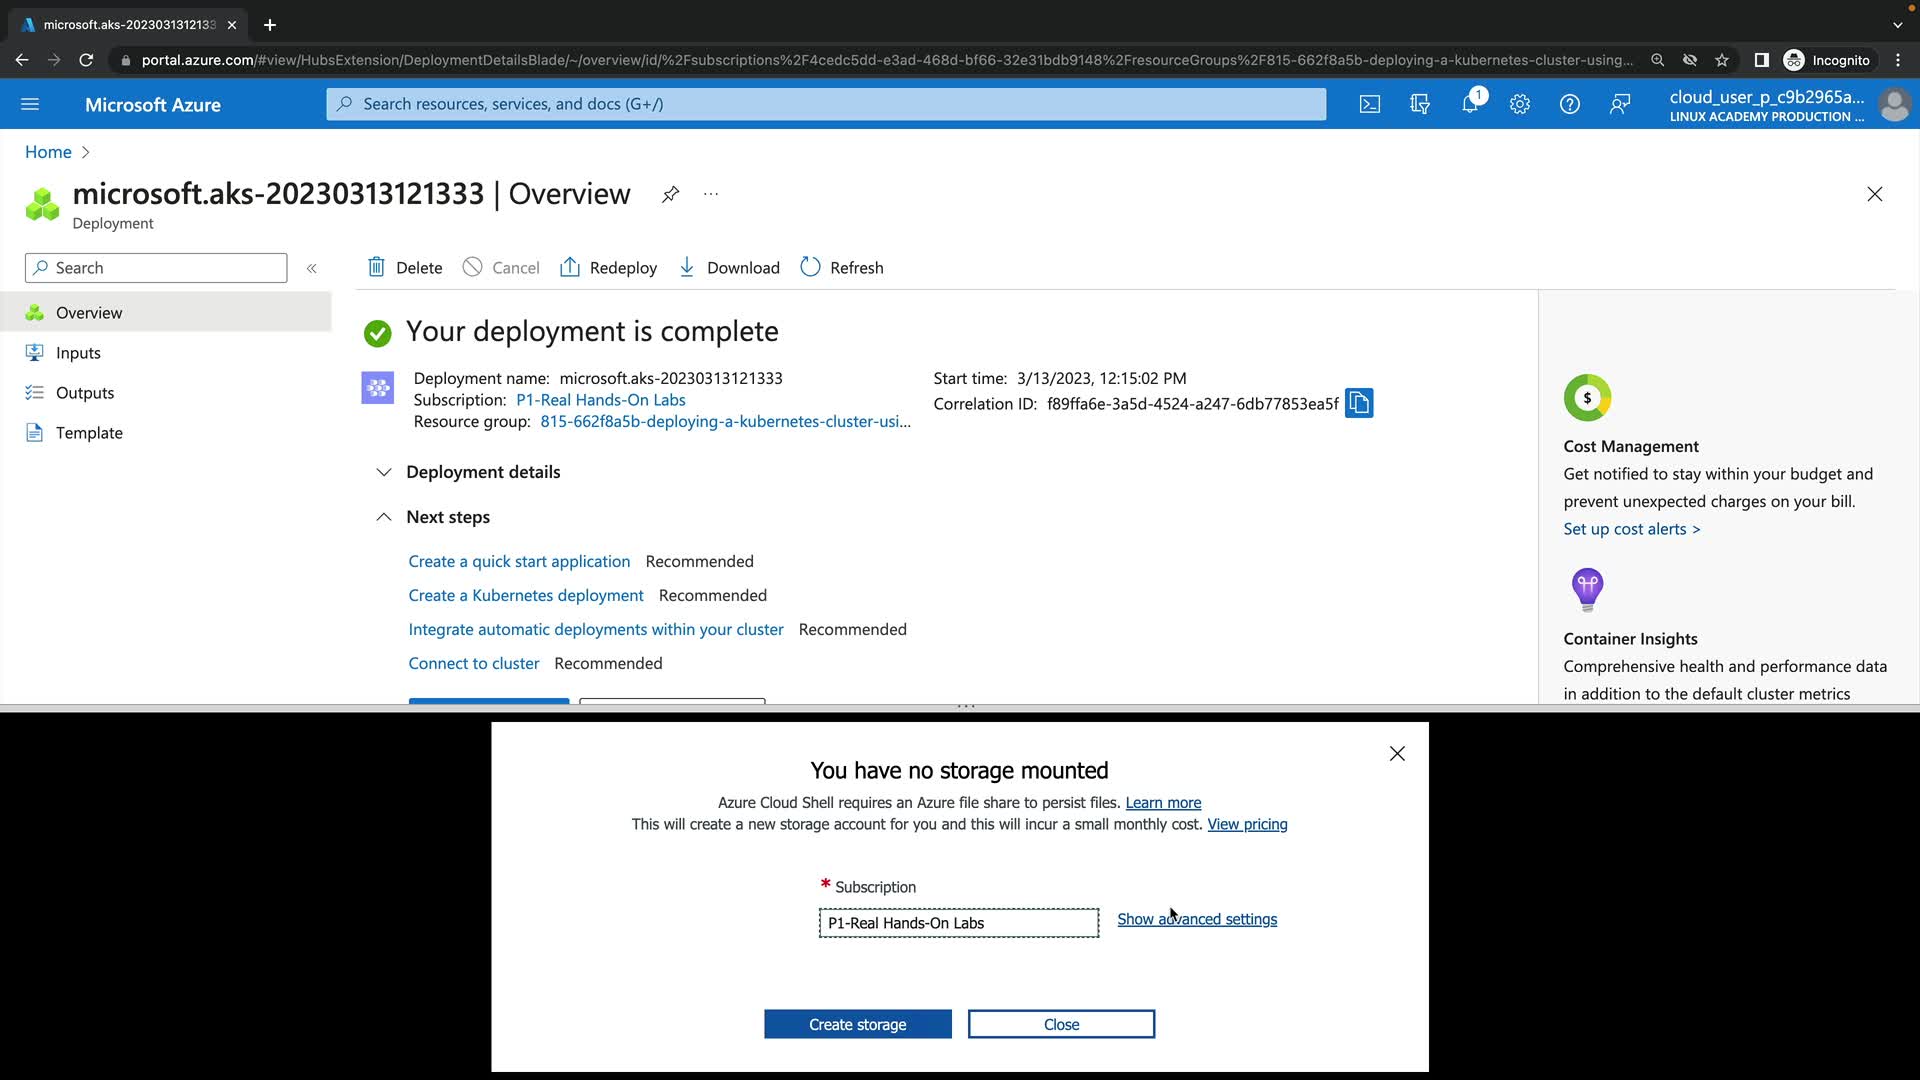Select Inputs in the left menu
This screenshot has width=1920, height=1080.
[78, 353]
